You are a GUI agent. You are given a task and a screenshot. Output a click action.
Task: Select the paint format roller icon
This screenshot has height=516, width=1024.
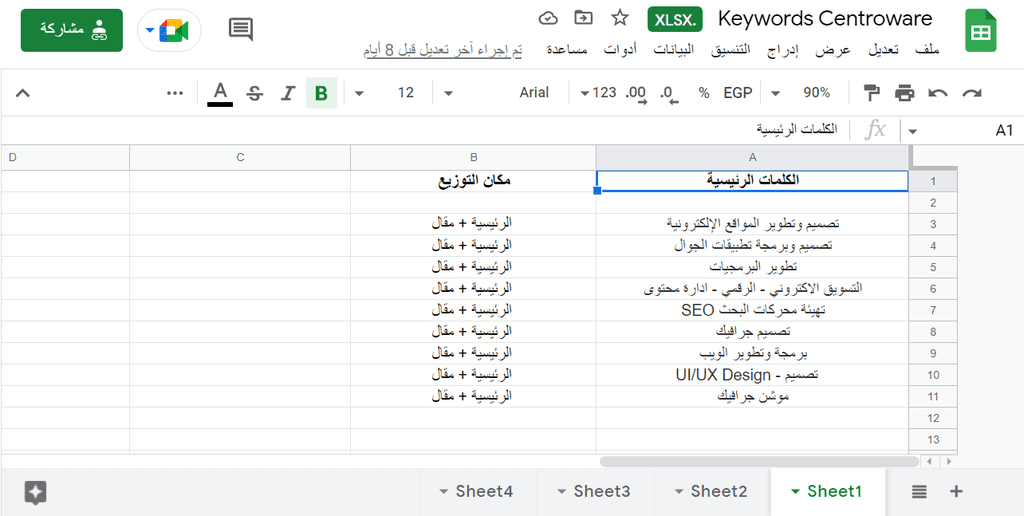tap(871, 93)
